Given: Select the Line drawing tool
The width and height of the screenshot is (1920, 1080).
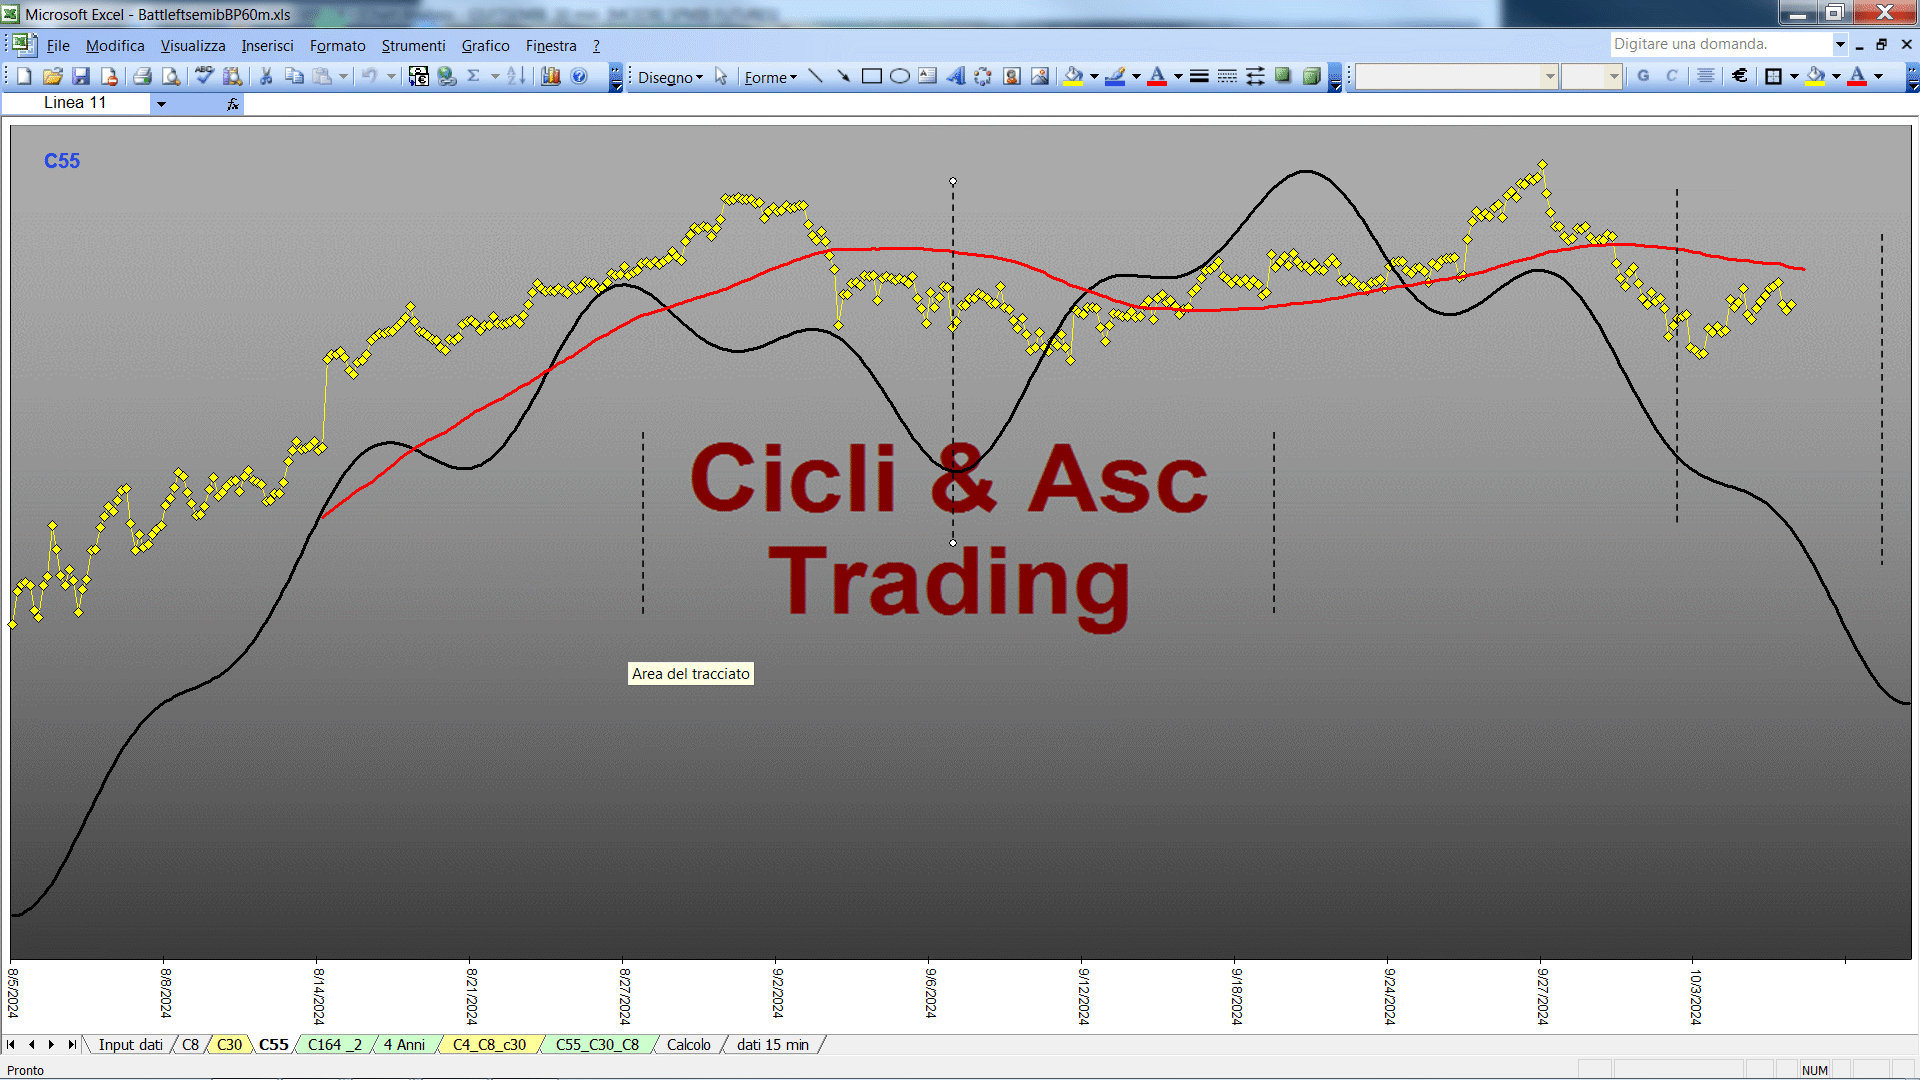Looking at the screenshot, I should point(816,77).
